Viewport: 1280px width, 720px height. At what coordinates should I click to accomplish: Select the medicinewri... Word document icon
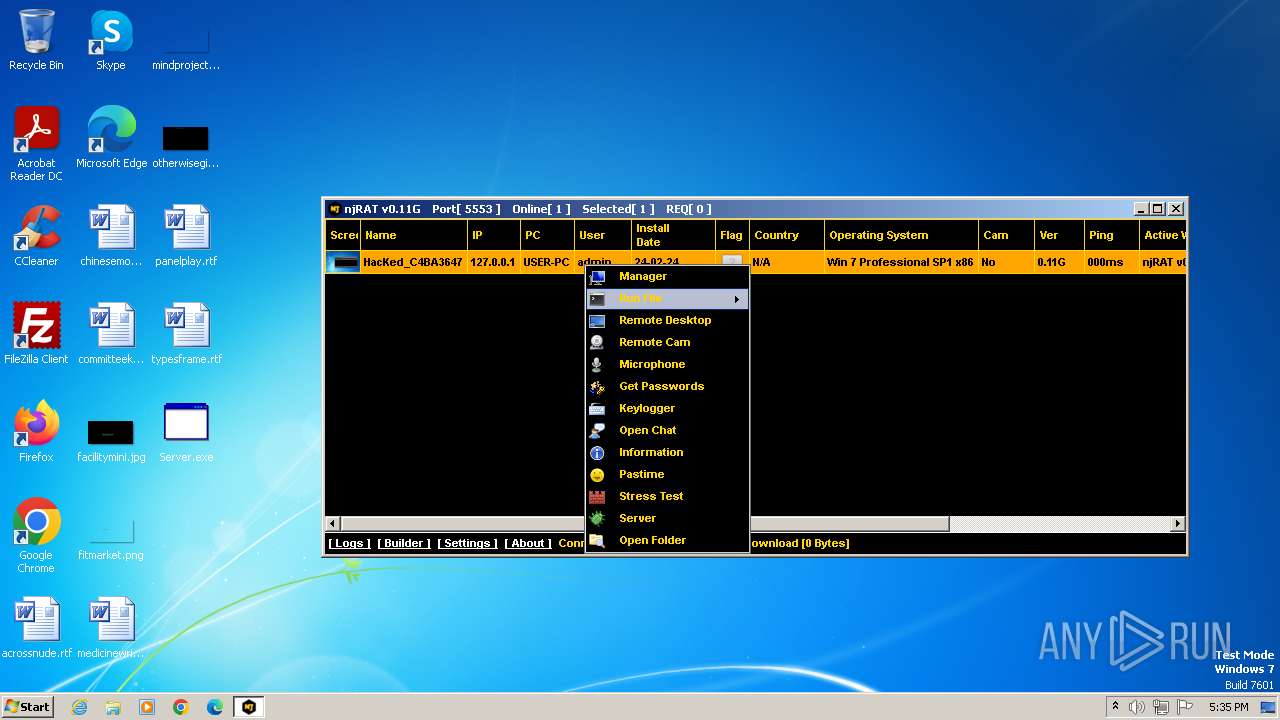111,628
